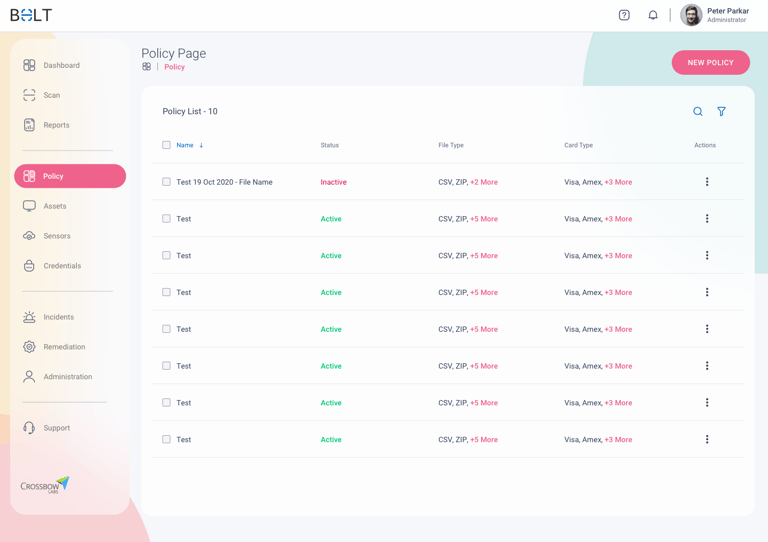This screenshot has height=542, width=768.
Task: Open Support in the sidebar
Action: pos(57,428)
